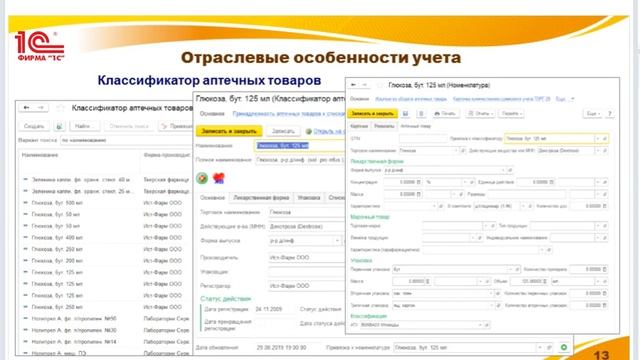Screen dimensions: 640x360
Task: Switch to Реквизиты tab in Номенклатура window
Action: point(384,126)
